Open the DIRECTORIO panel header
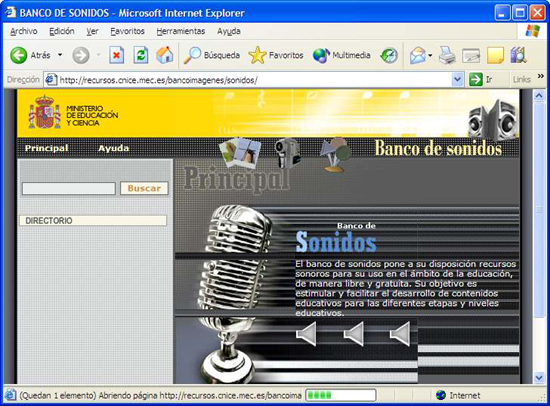Viewport: 550px width, 406px height. 93,221
